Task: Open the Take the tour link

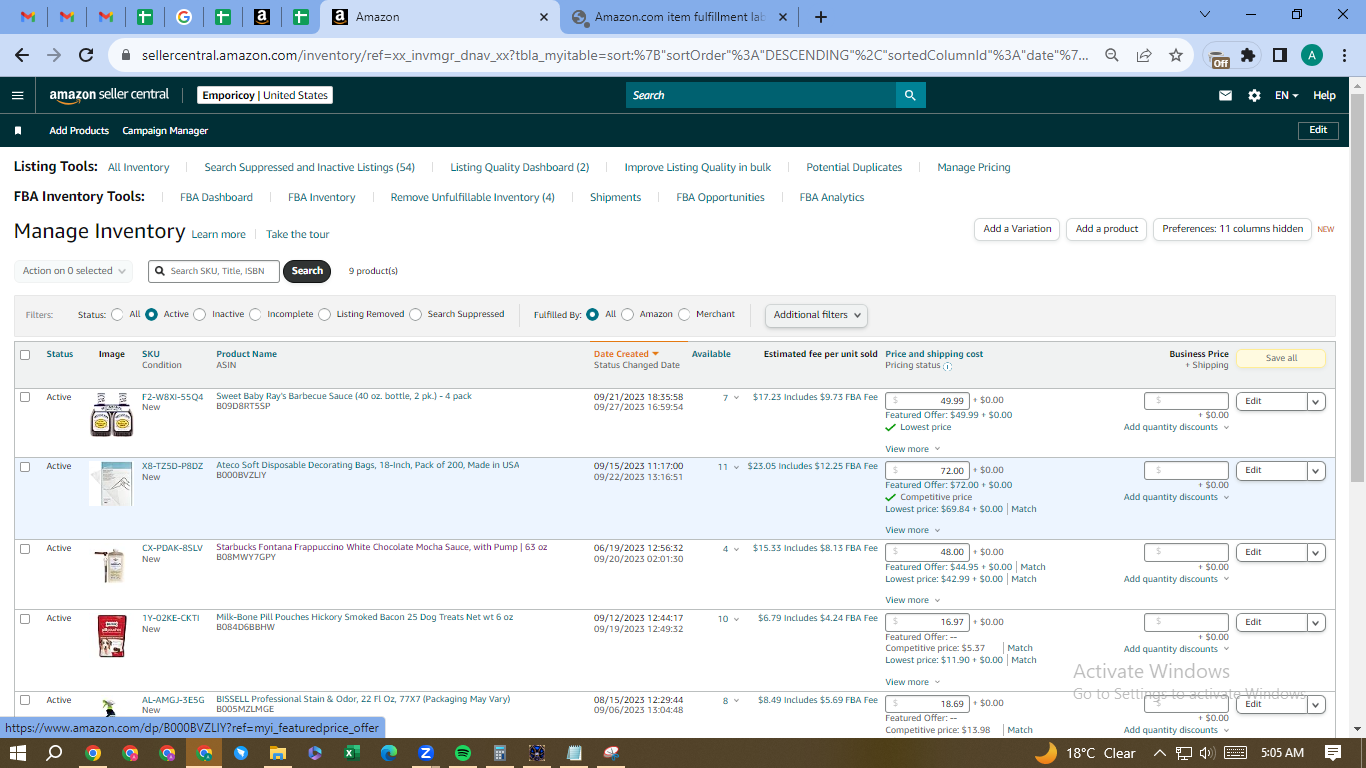Action: coord(297,235)
